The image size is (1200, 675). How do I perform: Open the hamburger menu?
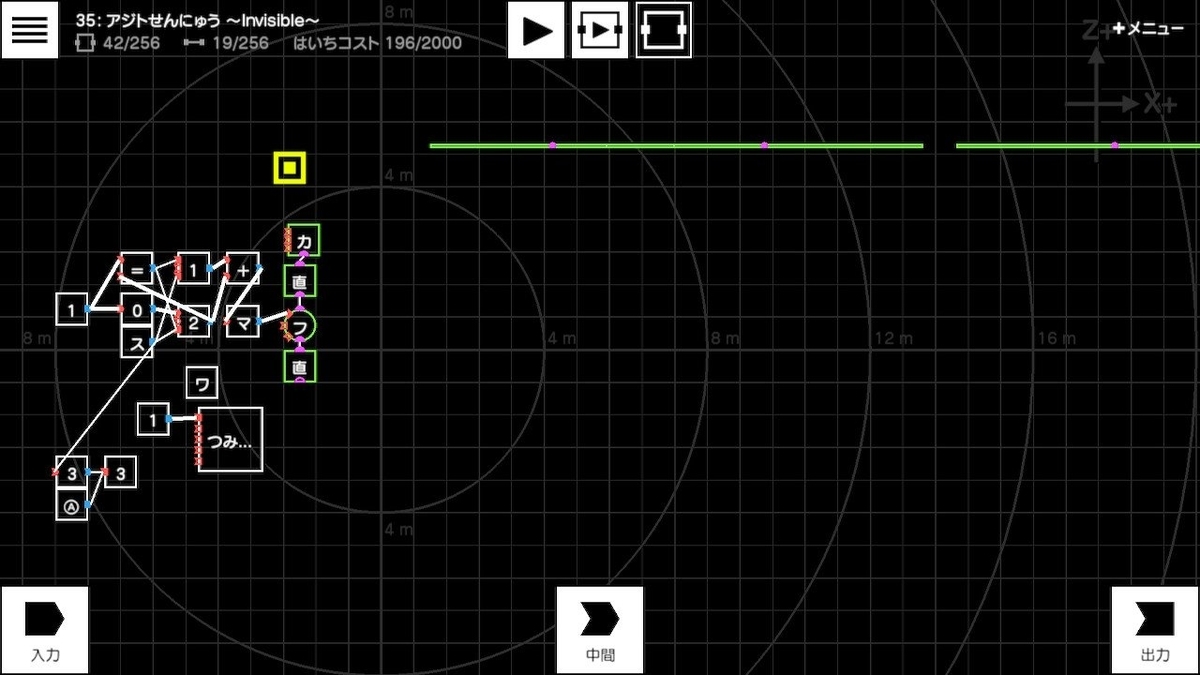click(x=30, y=29)
